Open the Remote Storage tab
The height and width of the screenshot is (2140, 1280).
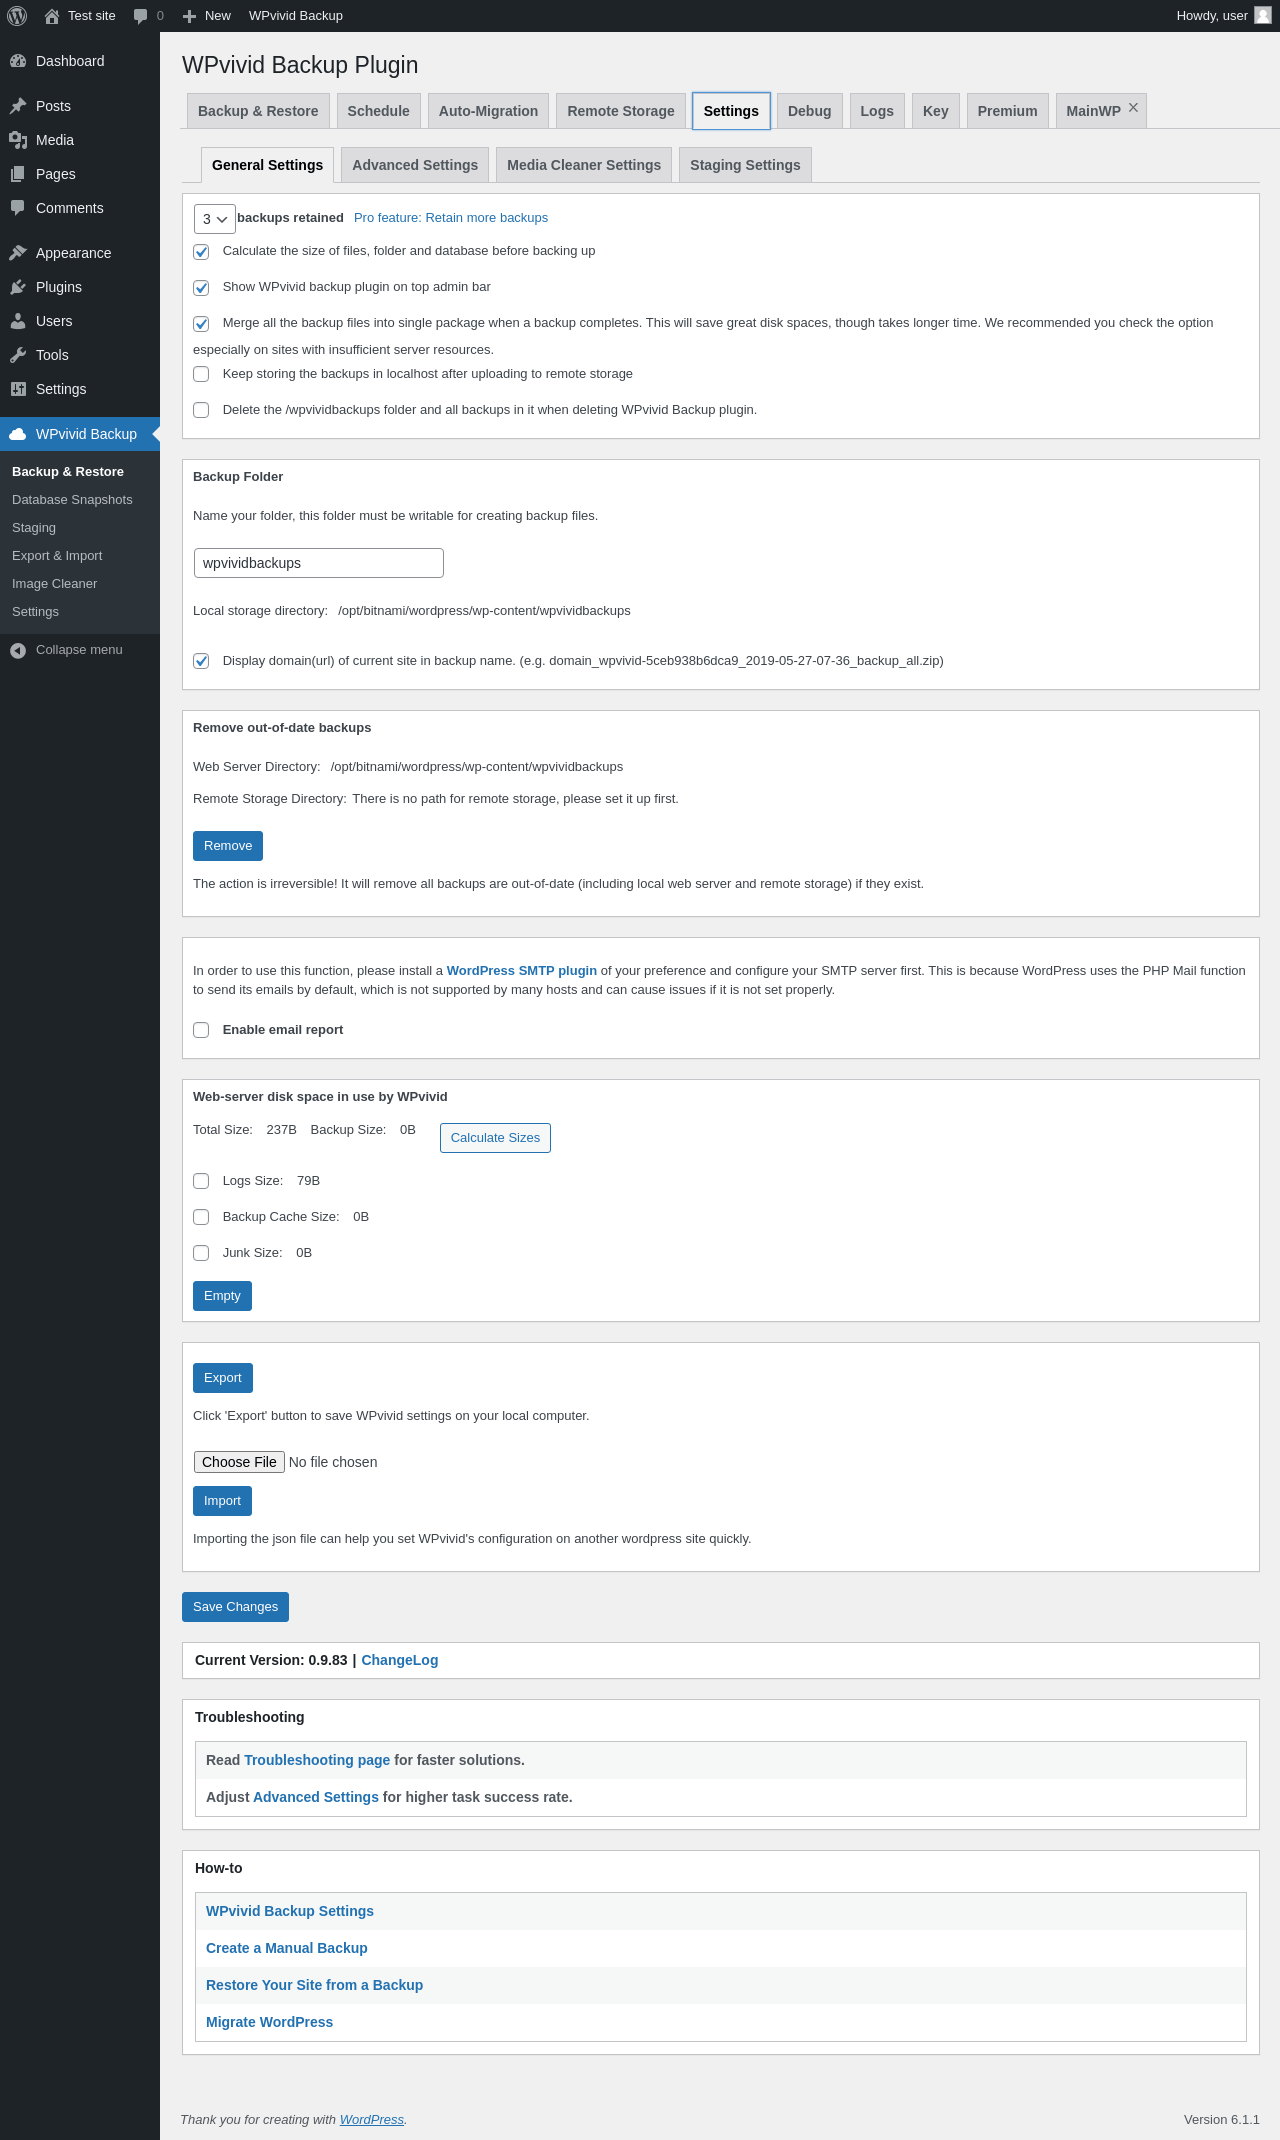tap(621, 111)
